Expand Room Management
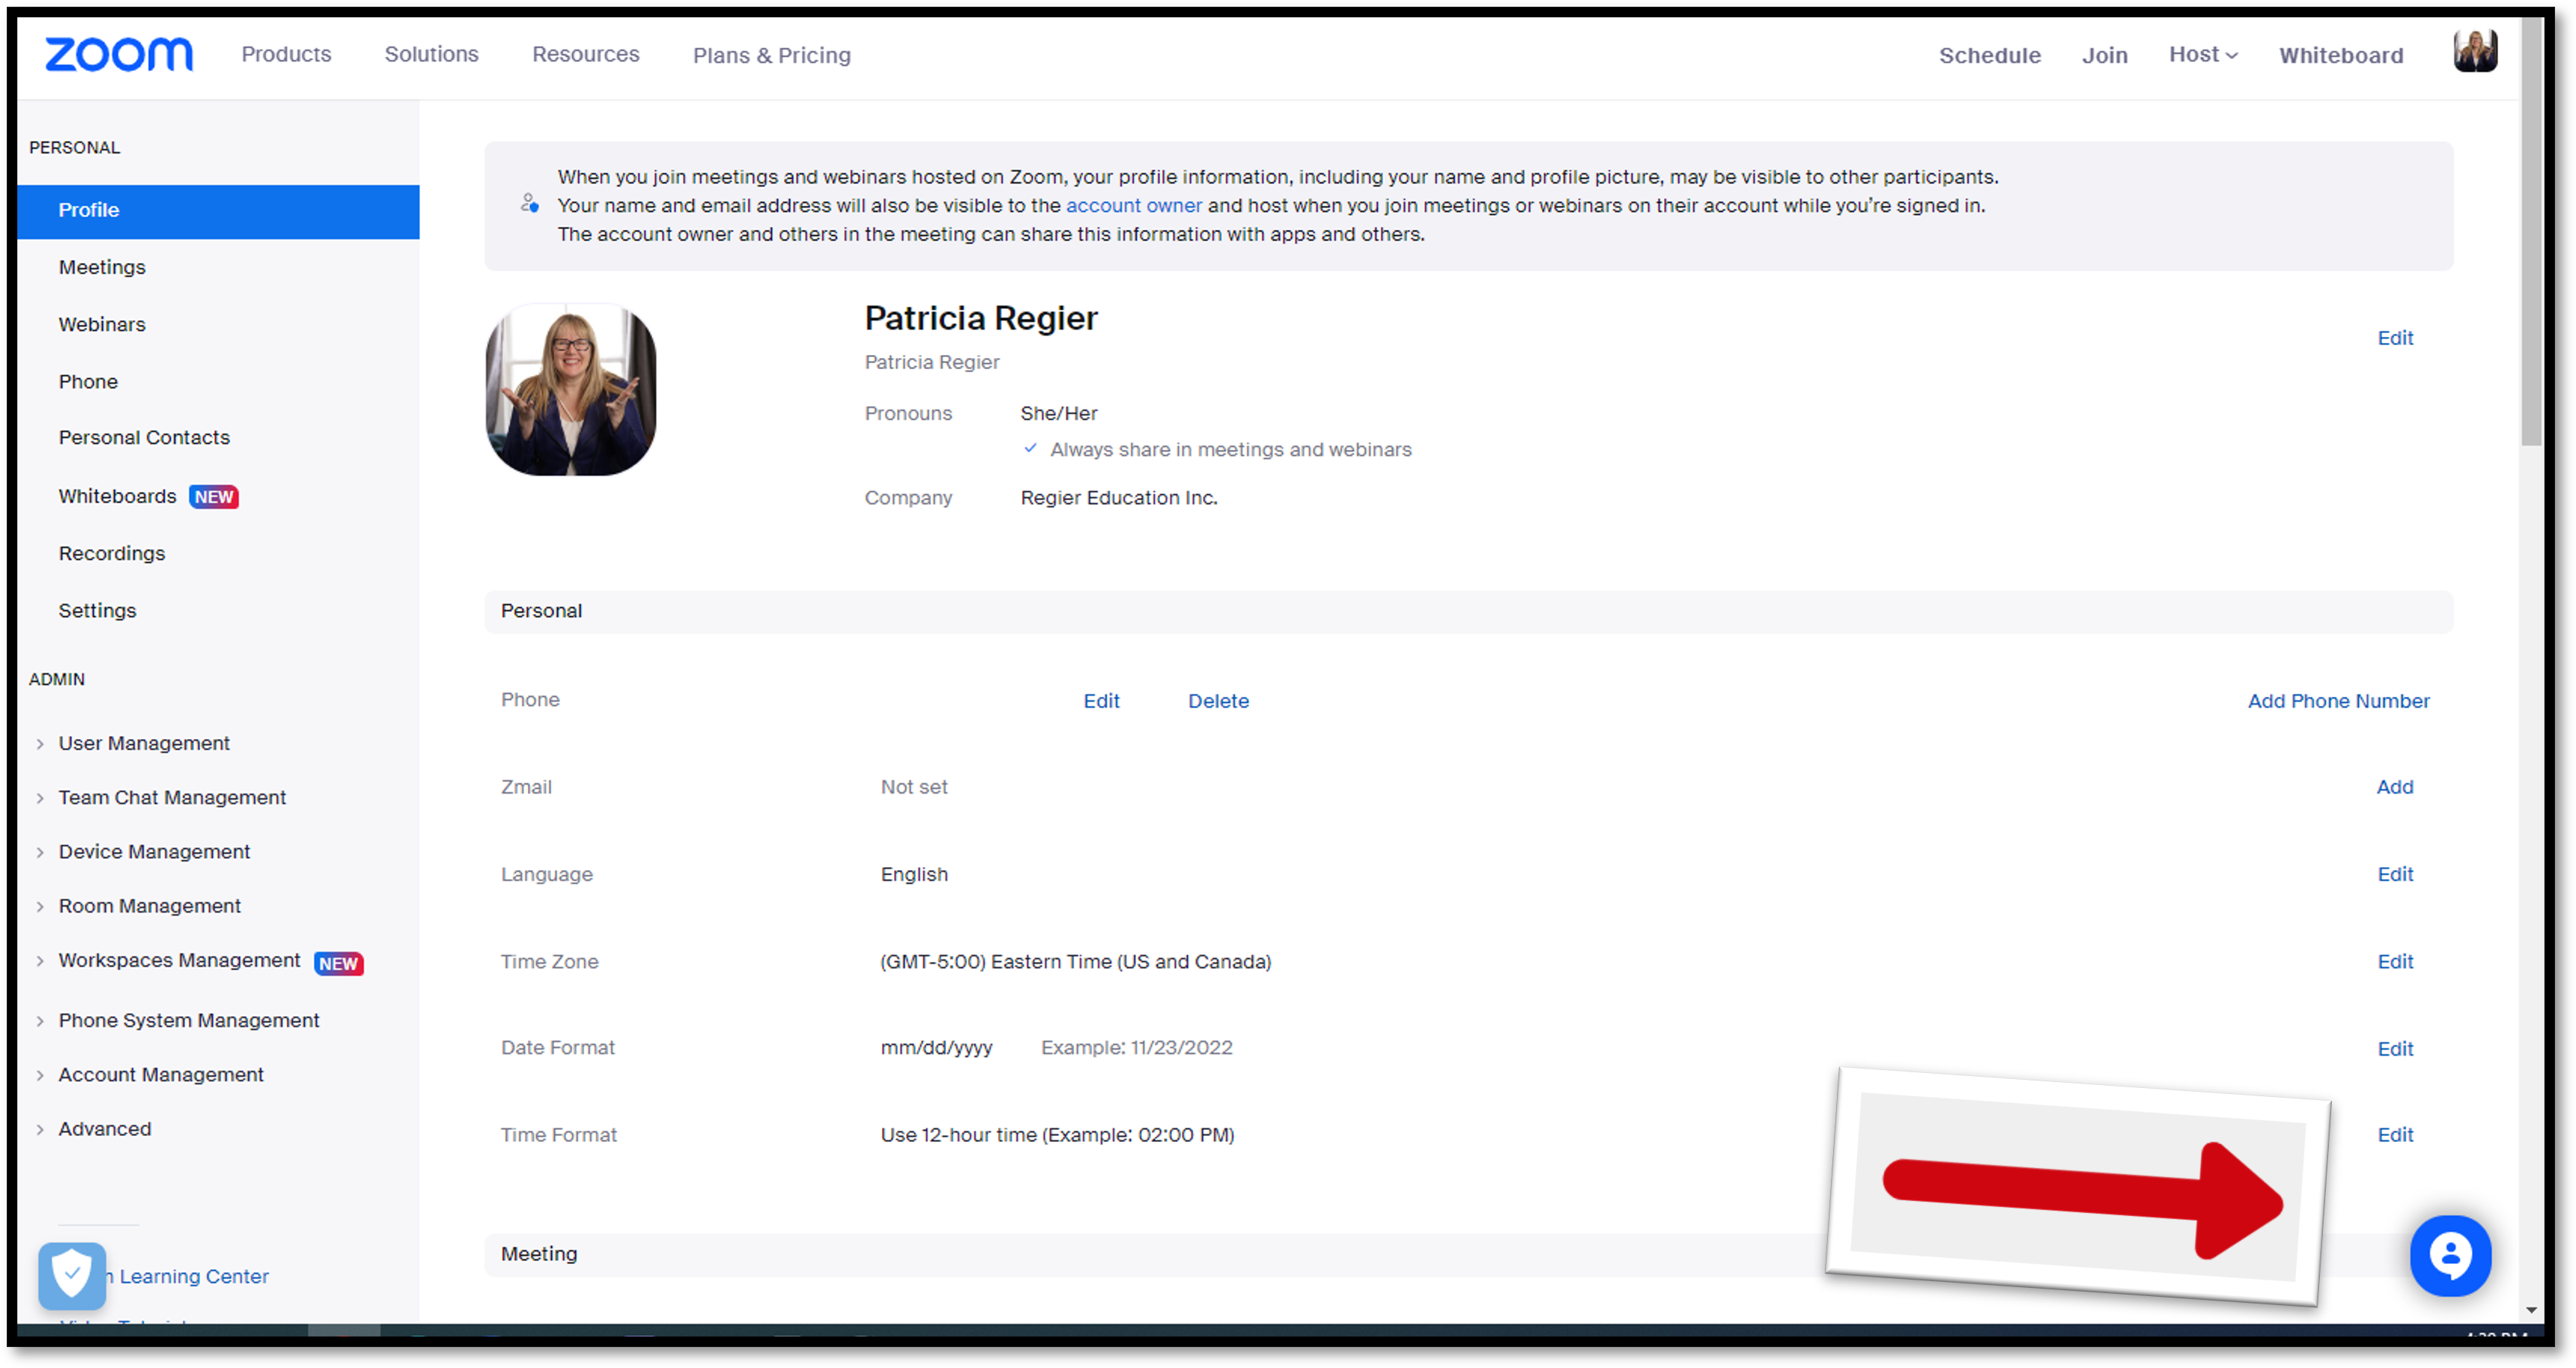2576x1368 pixels. (40, 905)
